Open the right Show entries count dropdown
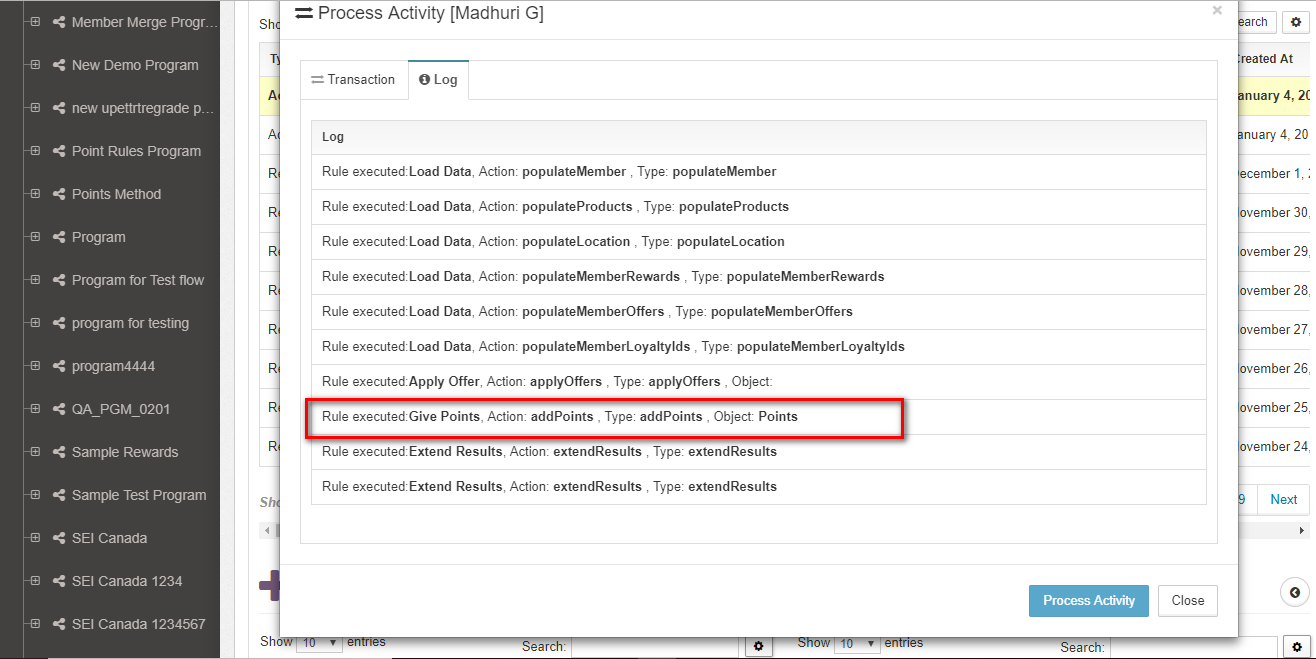The image size is (1316, 659). pyautogui.click(x=857, y=643)
